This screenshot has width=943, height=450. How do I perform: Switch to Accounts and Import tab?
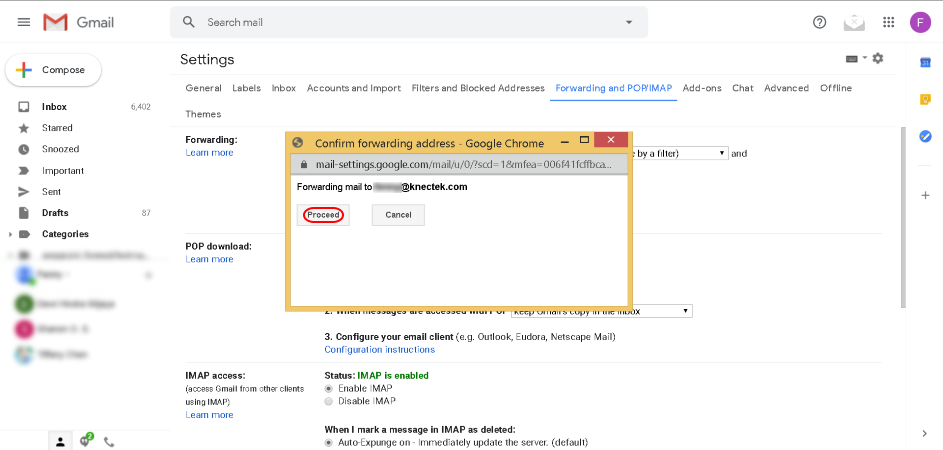(x=354, y=88)
